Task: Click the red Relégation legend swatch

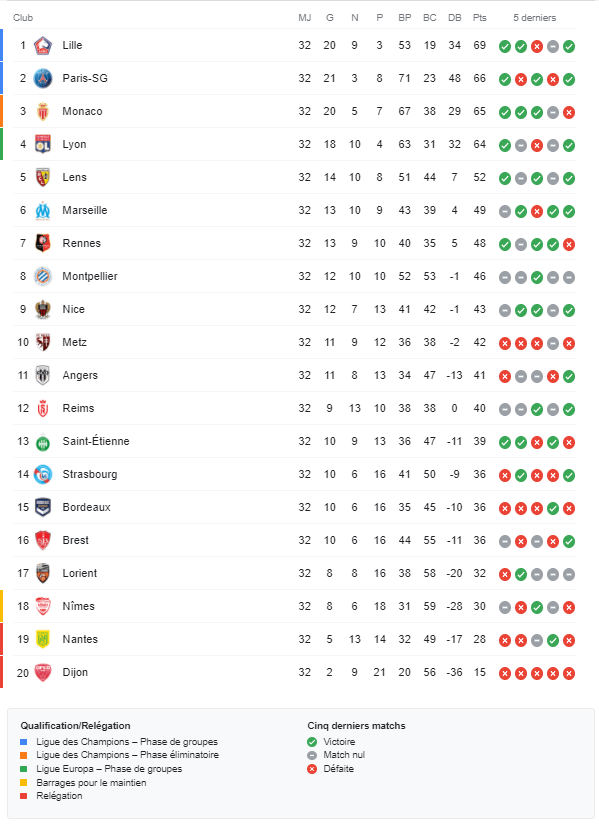Action: coord(24,796)
